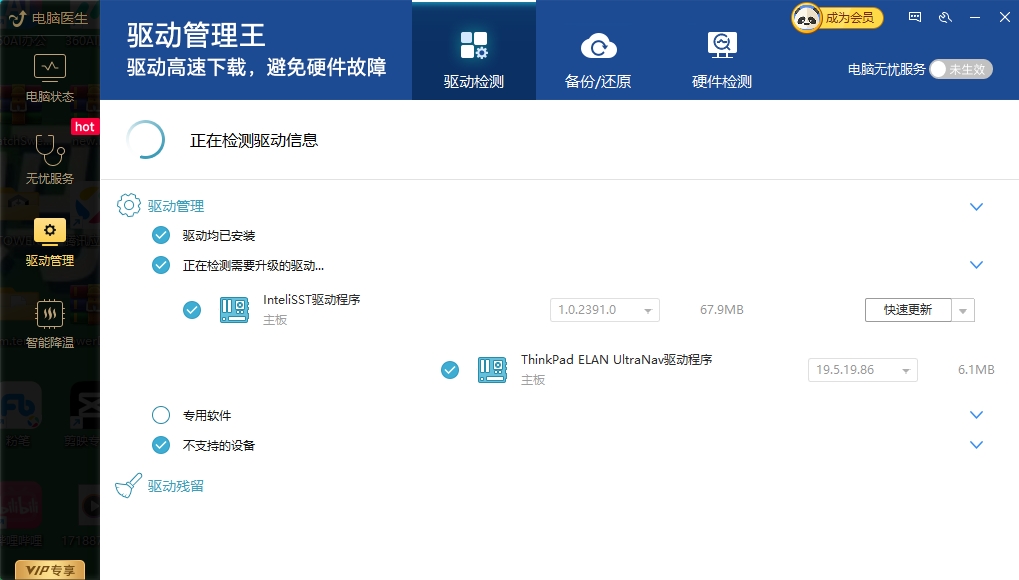Click the InteliSST驱动程序 name
Viewport: 1019px width, 580px height.
click(x=311, y=300)
